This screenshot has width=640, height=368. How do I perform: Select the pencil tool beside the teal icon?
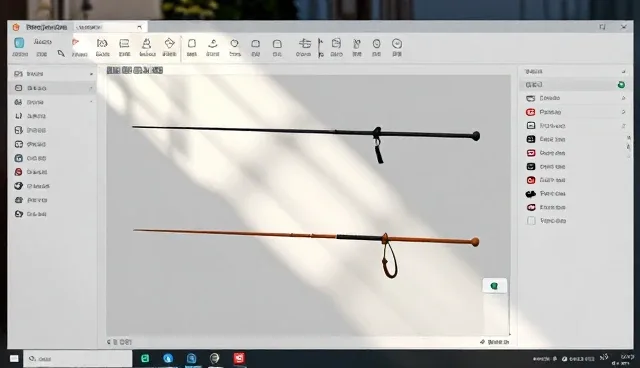point(61,53)
